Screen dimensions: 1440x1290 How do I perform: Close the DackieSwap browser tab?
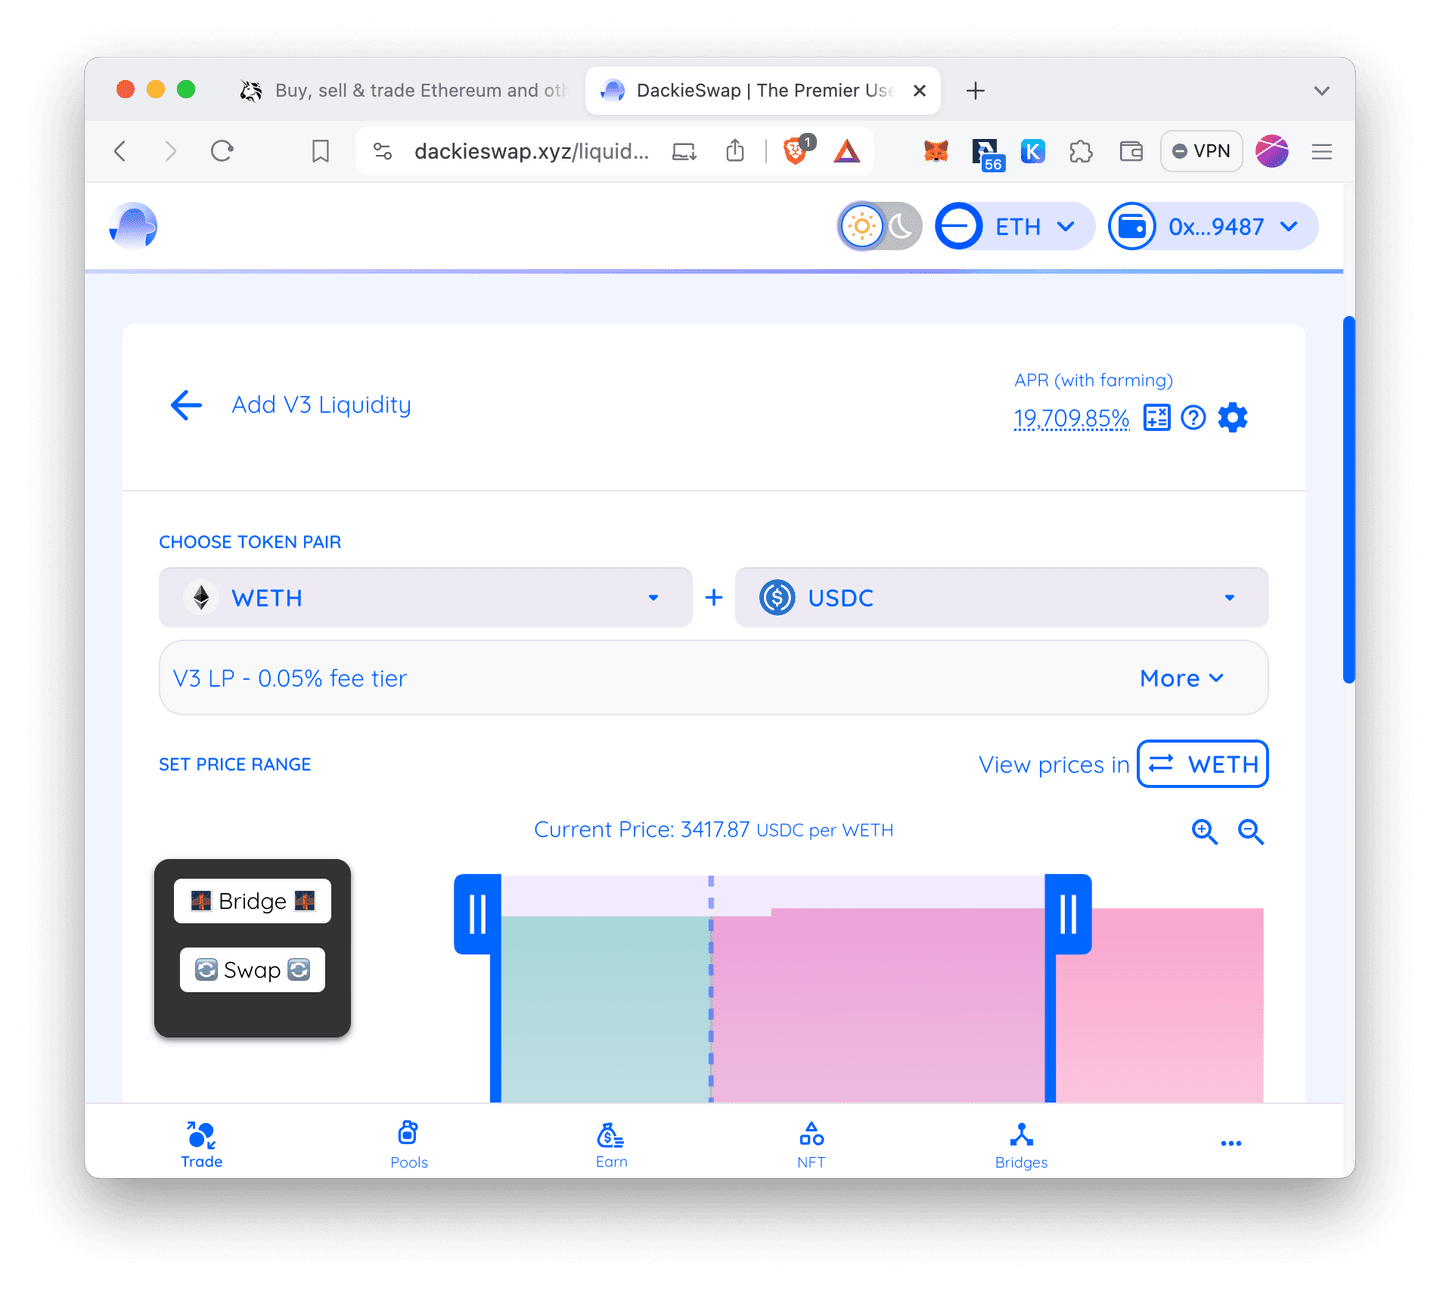(x=920, y=91)
